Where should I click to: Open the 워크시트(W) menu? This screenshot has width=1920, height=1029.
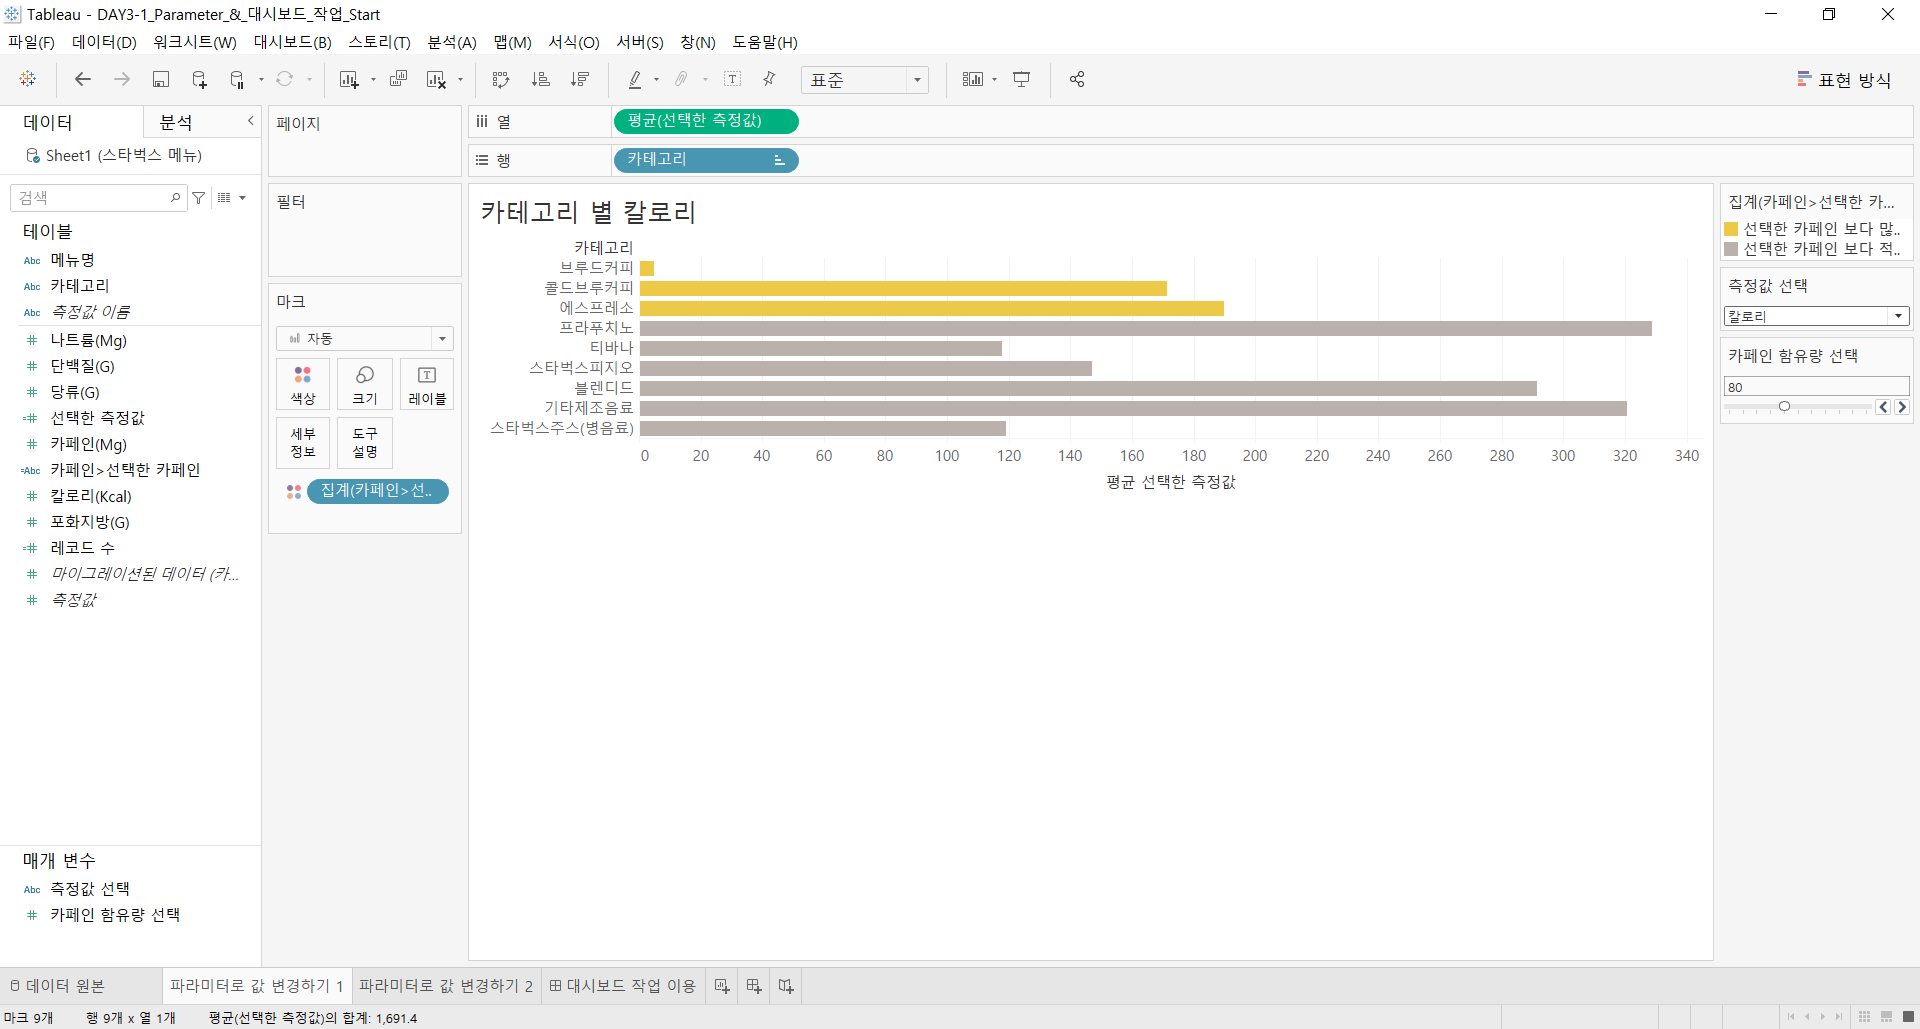pos(195,42)
